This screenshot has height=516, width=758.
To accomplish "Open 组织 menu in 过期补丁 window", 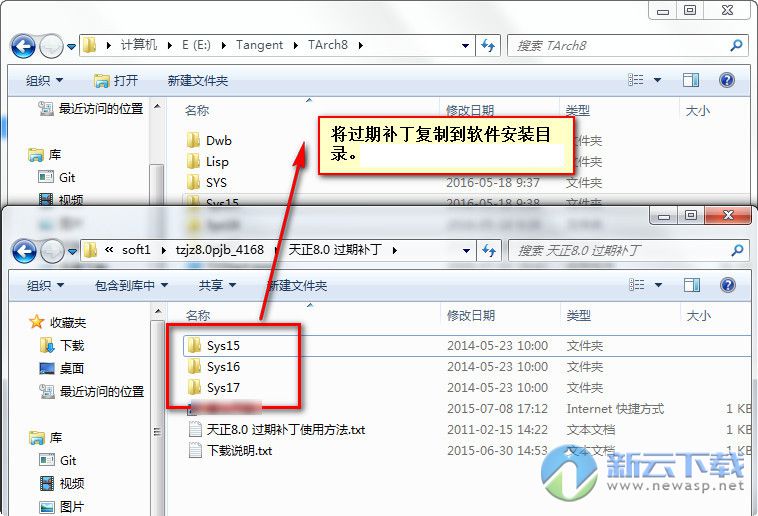I will pos(45,285).
